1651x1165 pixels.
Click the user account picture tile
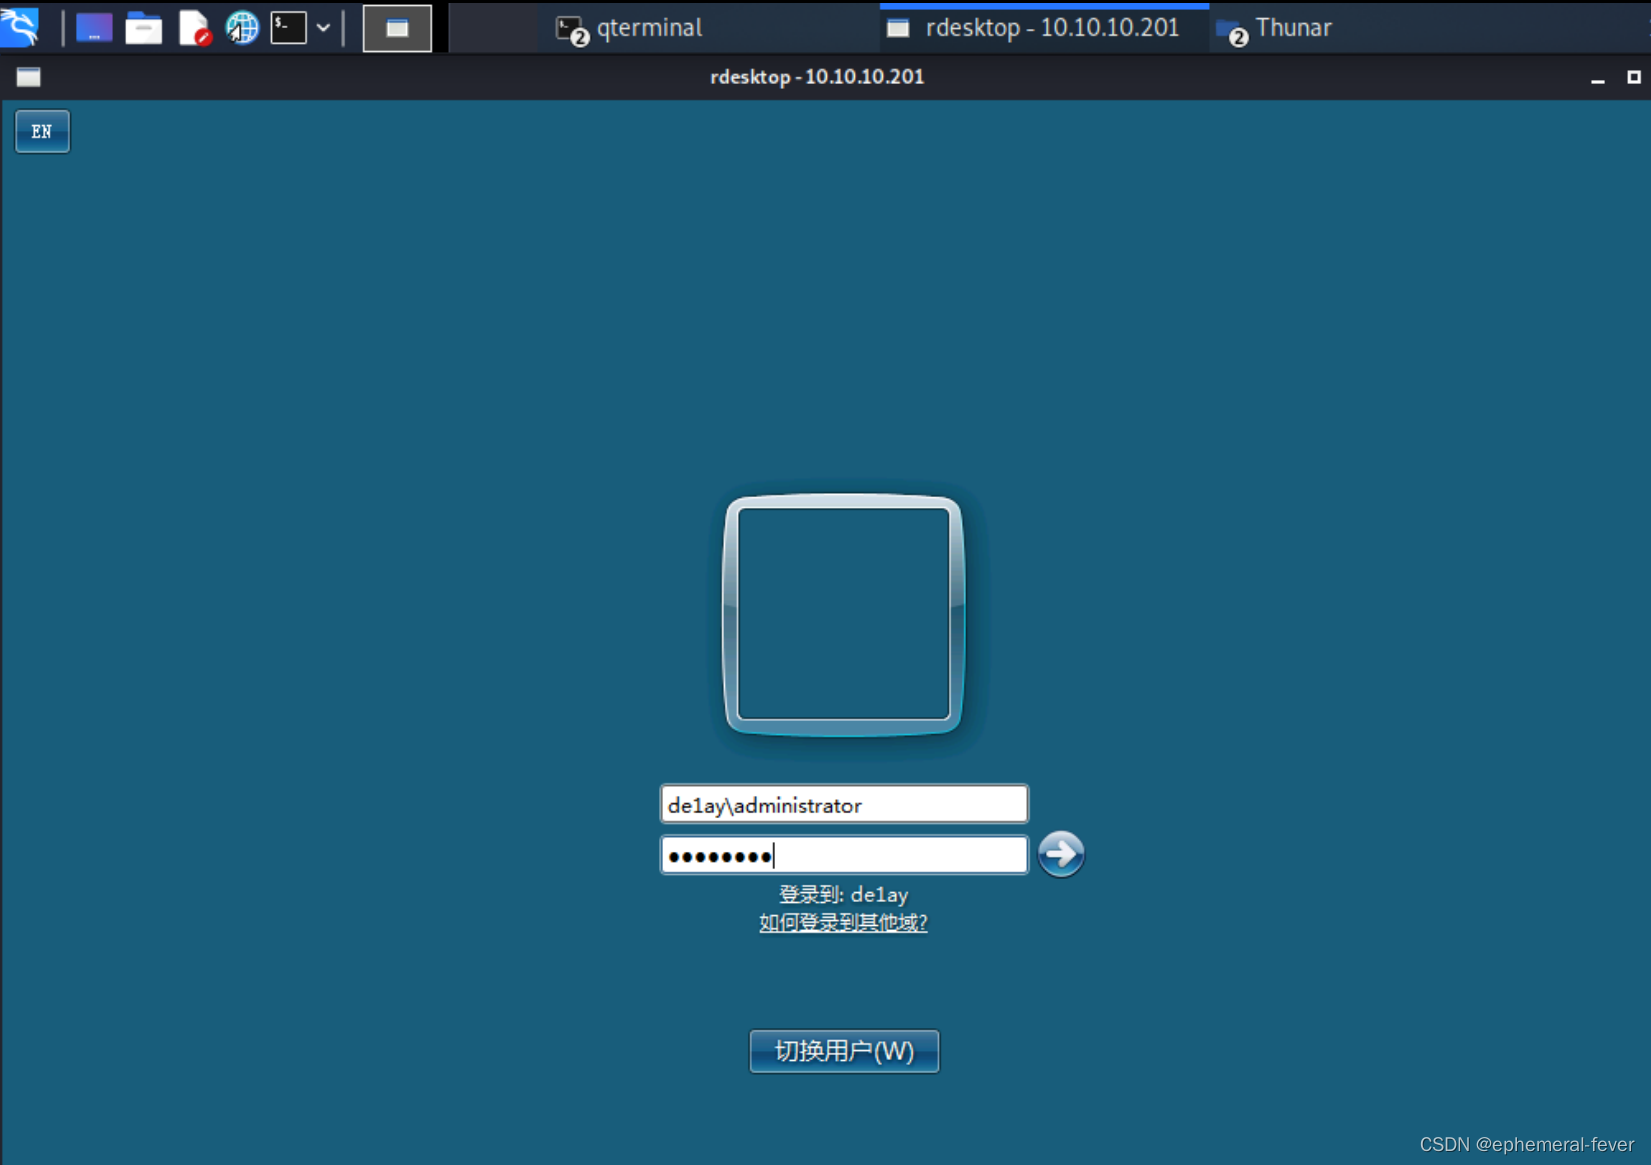coord(844,614)
